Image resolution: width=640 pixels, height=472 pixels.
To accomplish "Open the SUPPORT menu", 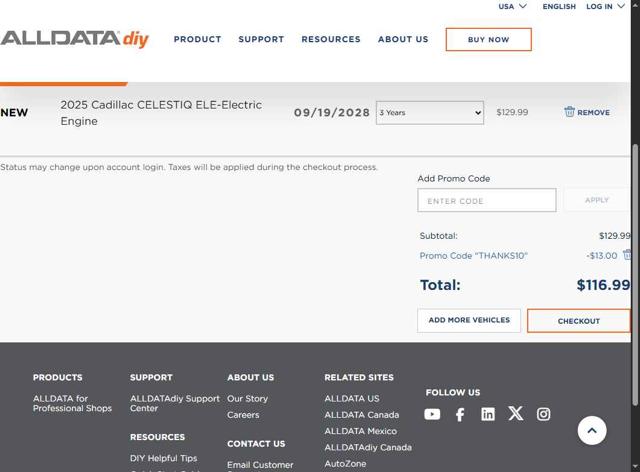I will click(x=261, y=39).
